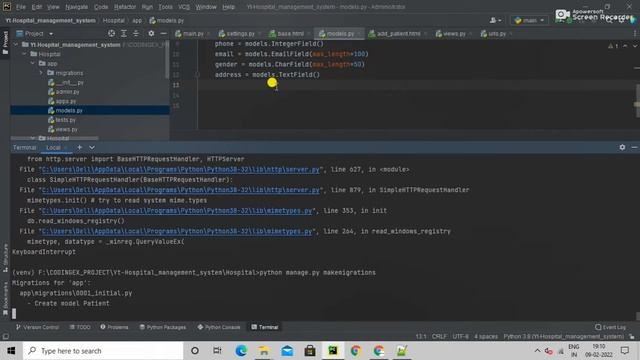Open Project view dropdown

(x=51, y=34)
